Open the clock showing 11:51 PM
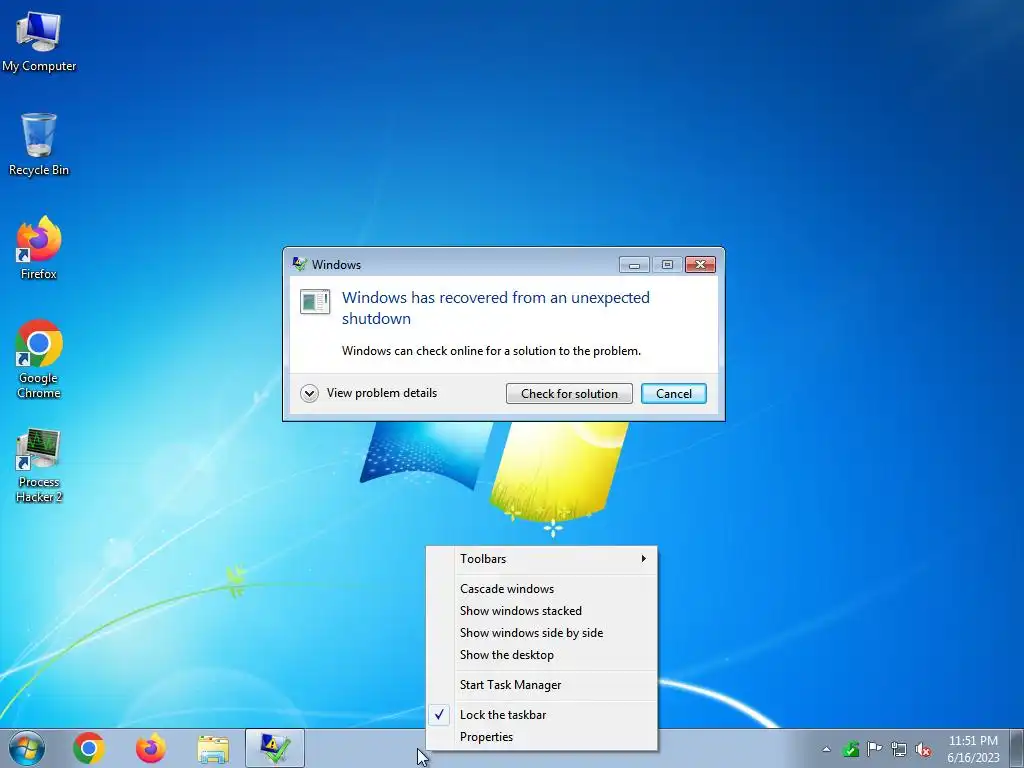The width and height of the screenshot is (1024, 768). click(973, 741)
